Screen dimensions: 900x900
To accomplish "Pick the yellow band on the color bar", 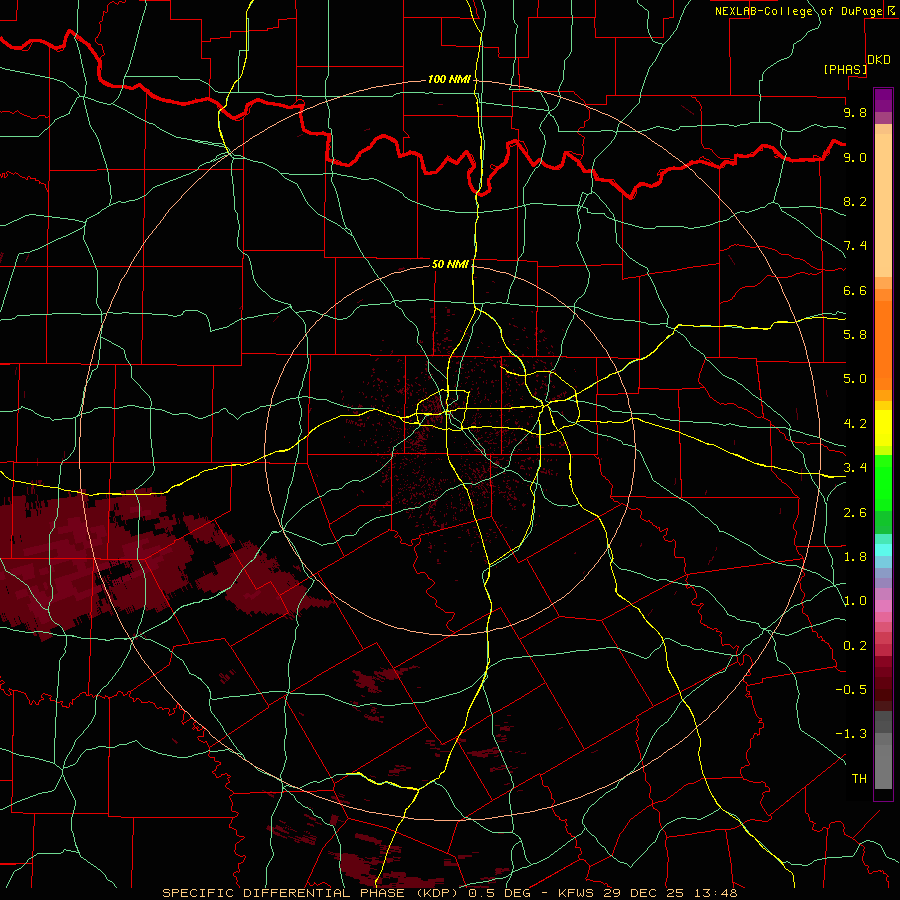I will 883,428.
